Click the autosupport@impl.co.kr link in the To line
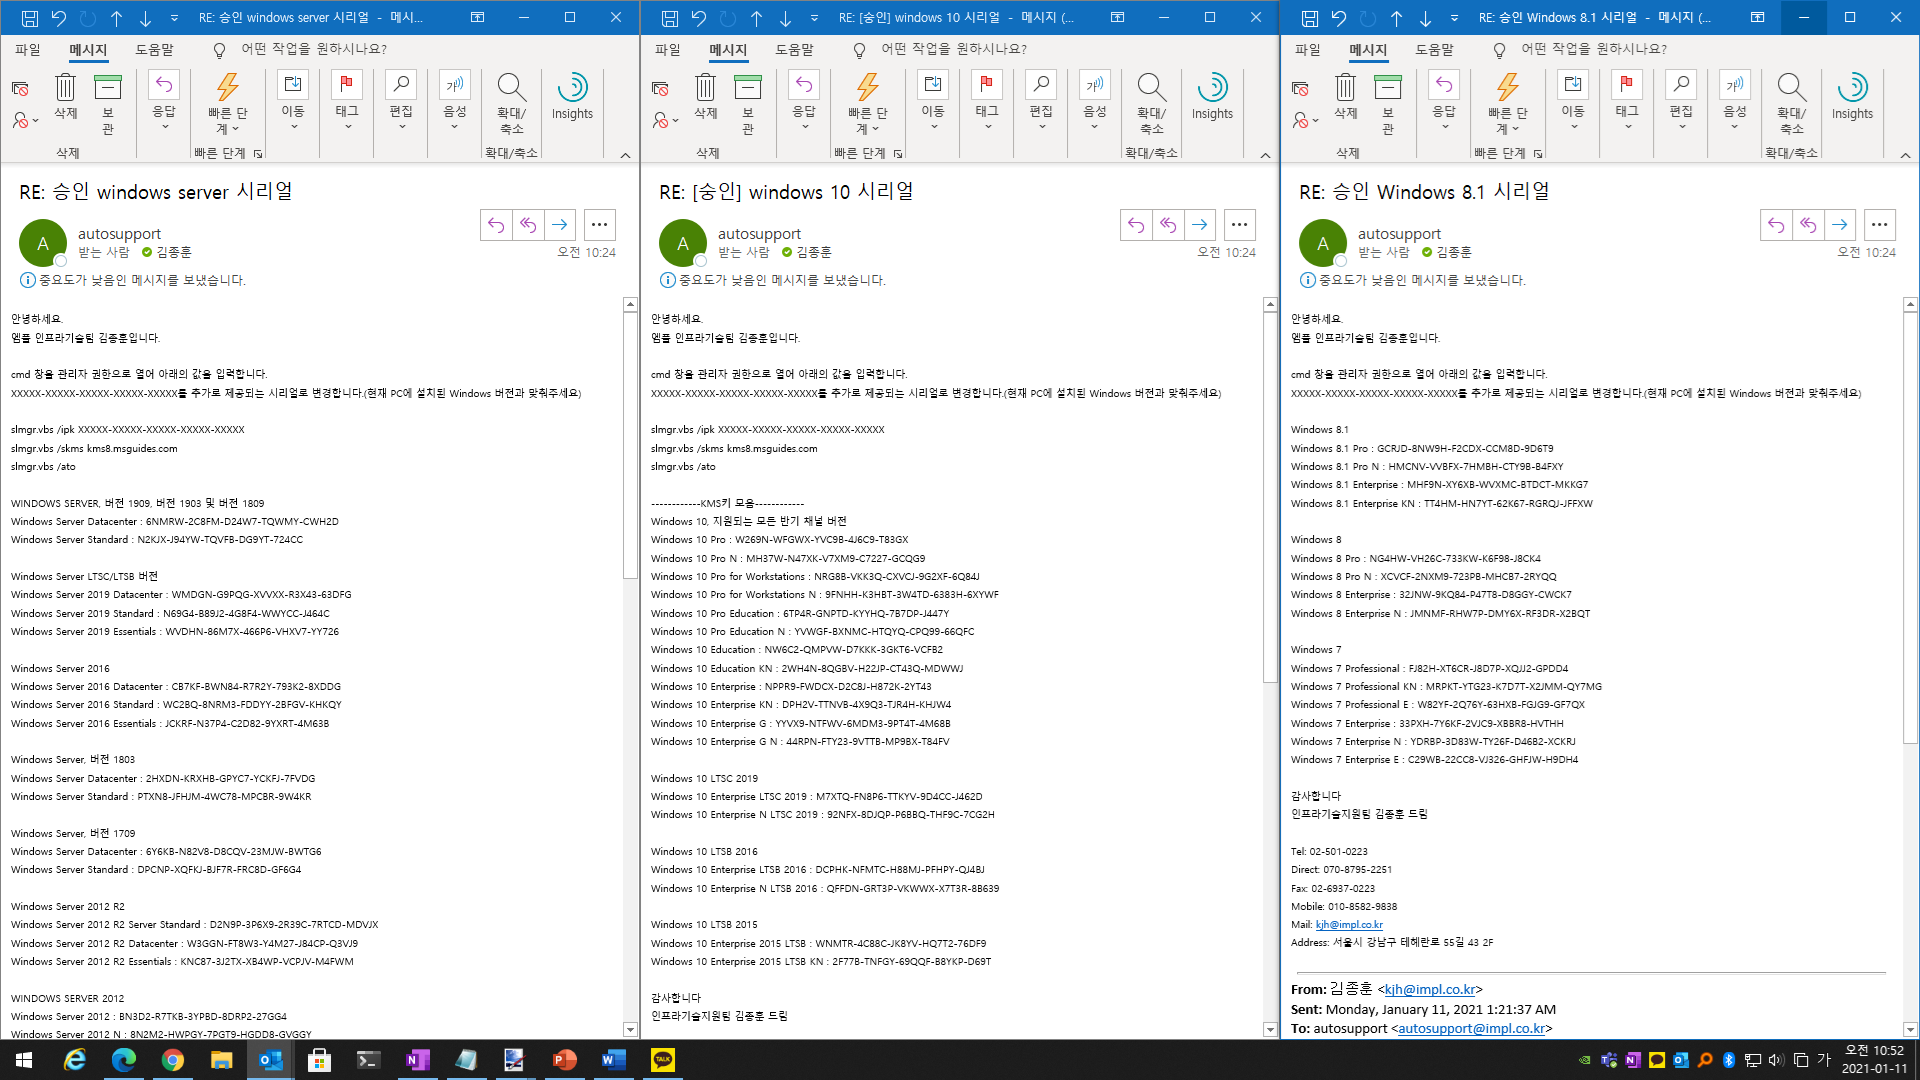This screenshot has height=1080, width=1920. tap(1471, 1028)
